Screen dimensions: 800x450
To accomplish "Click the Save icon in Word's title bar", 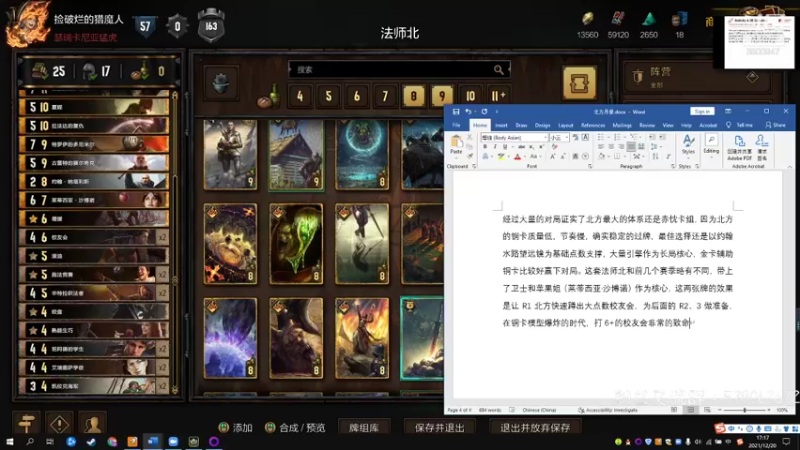I will tap(456, 112).
